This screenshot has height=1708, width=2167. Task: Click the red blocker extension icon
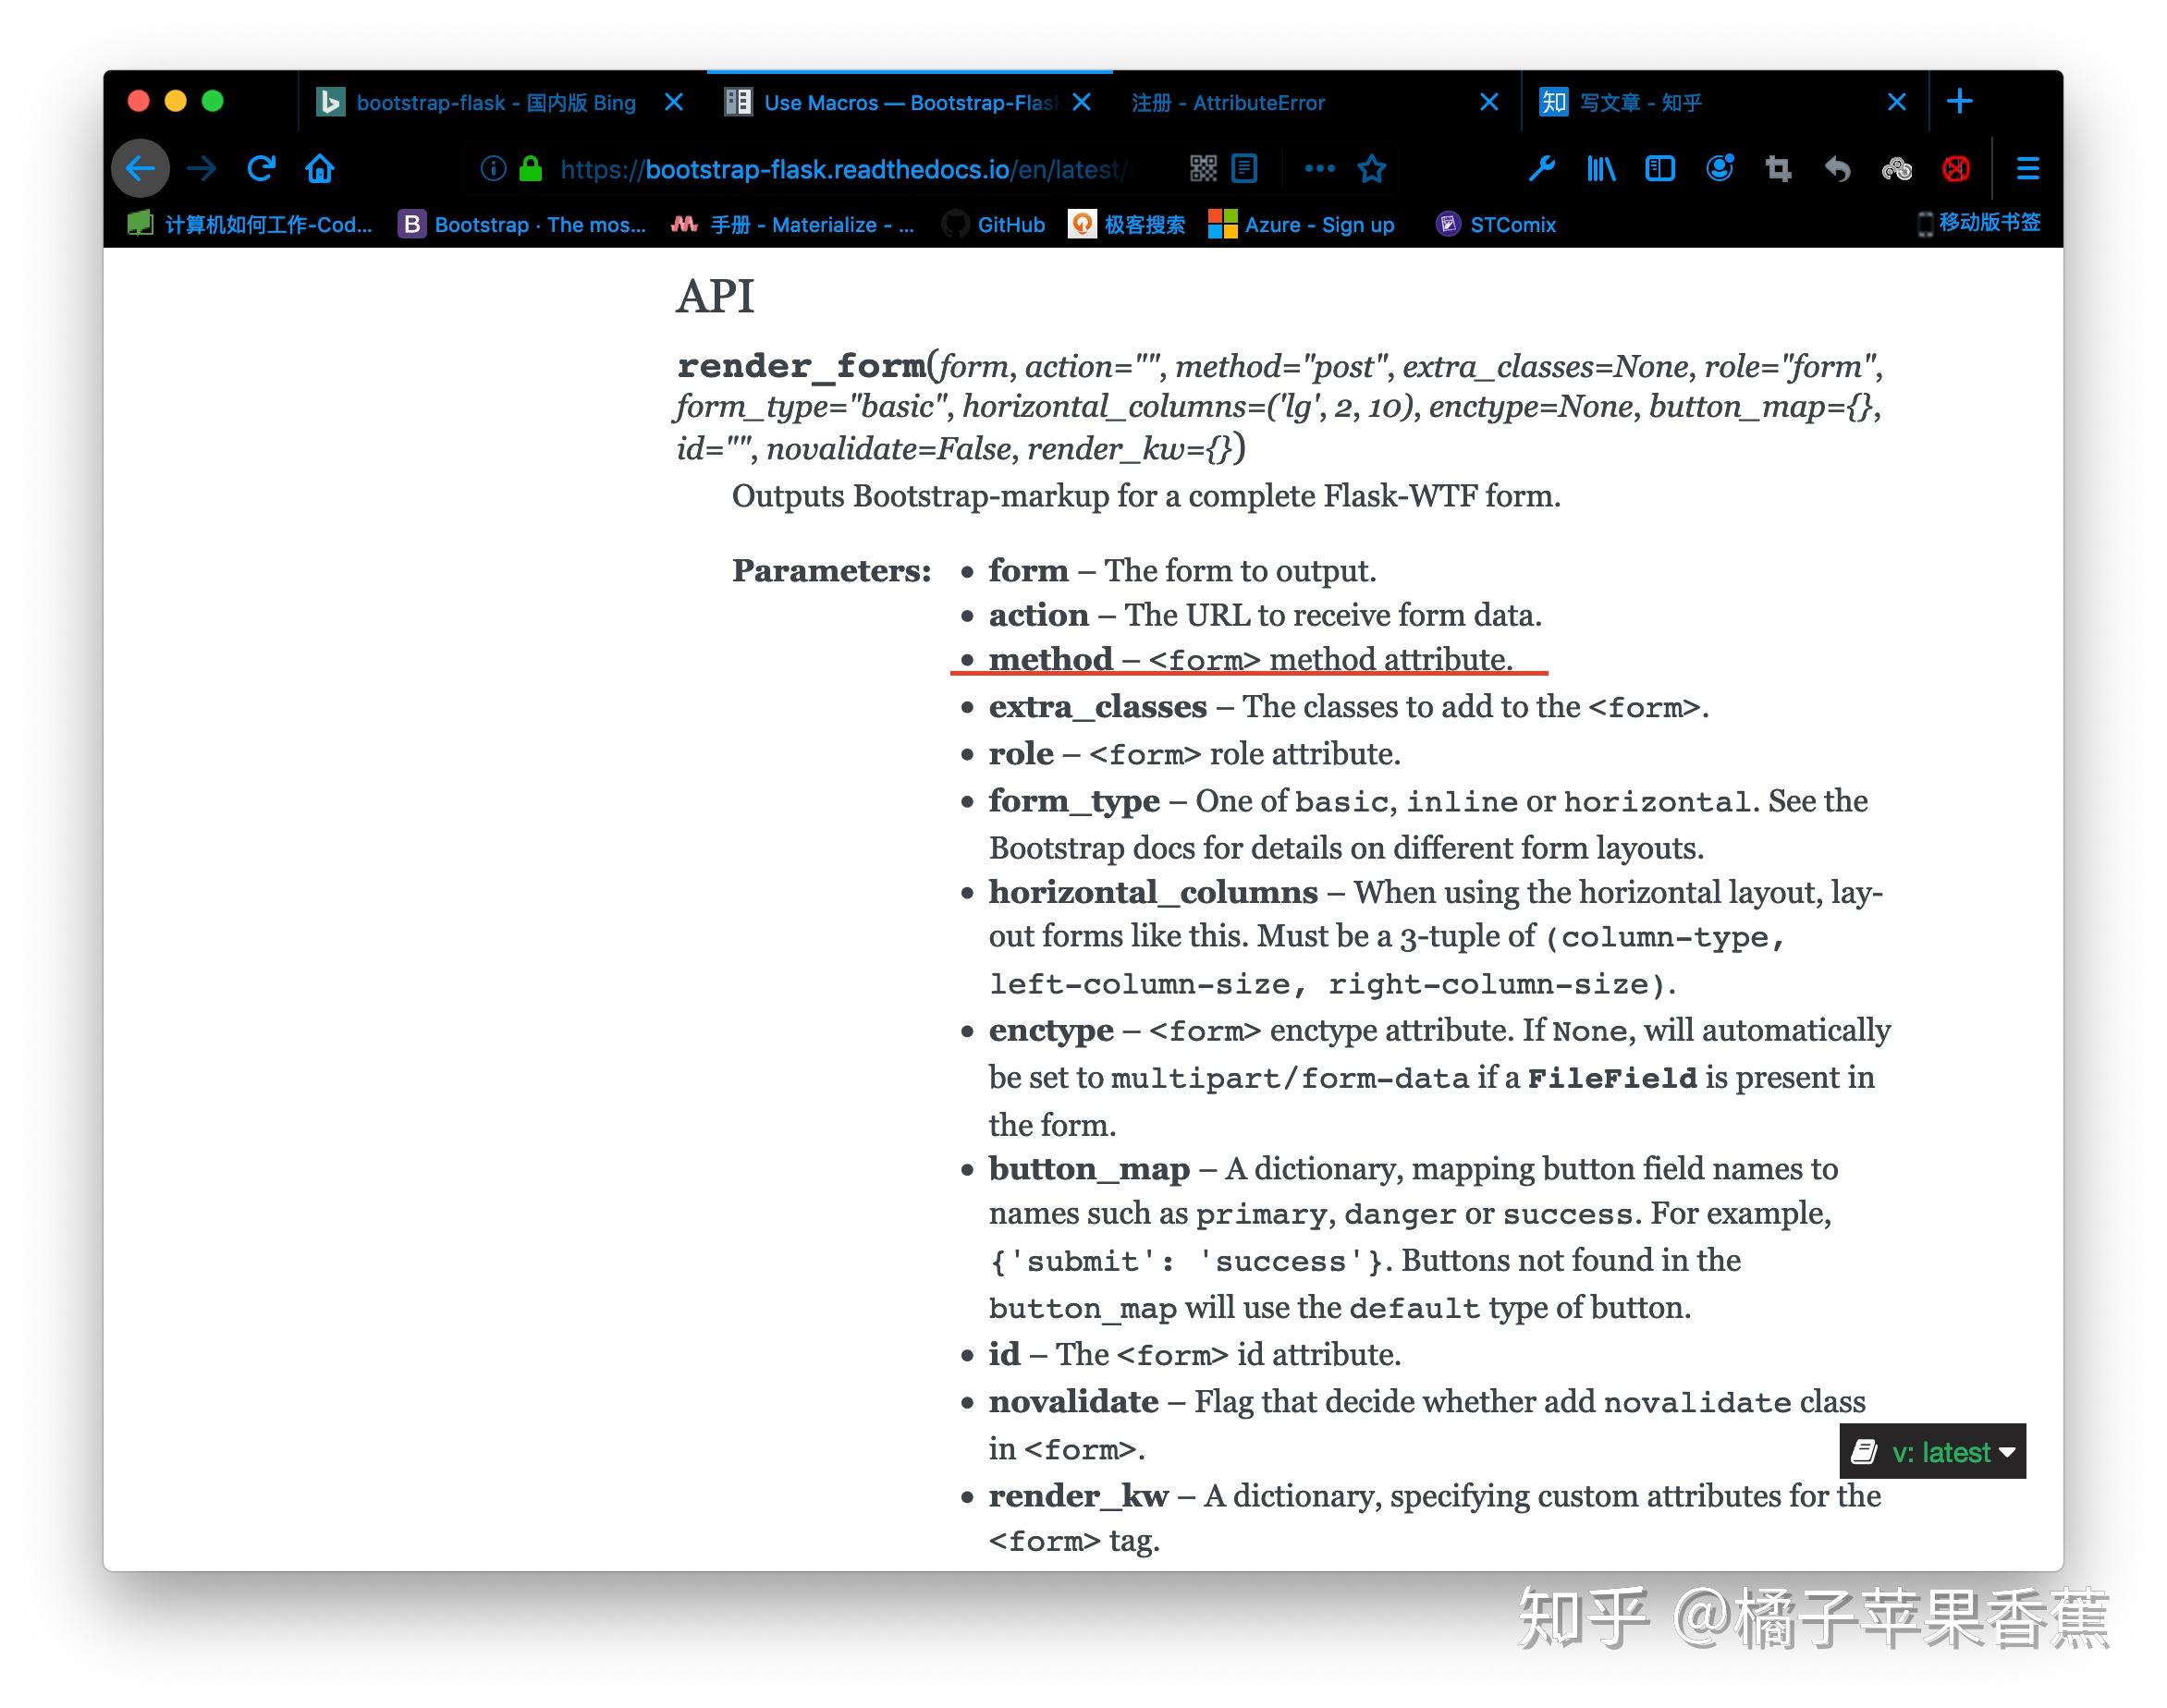tap(1956, 168)
